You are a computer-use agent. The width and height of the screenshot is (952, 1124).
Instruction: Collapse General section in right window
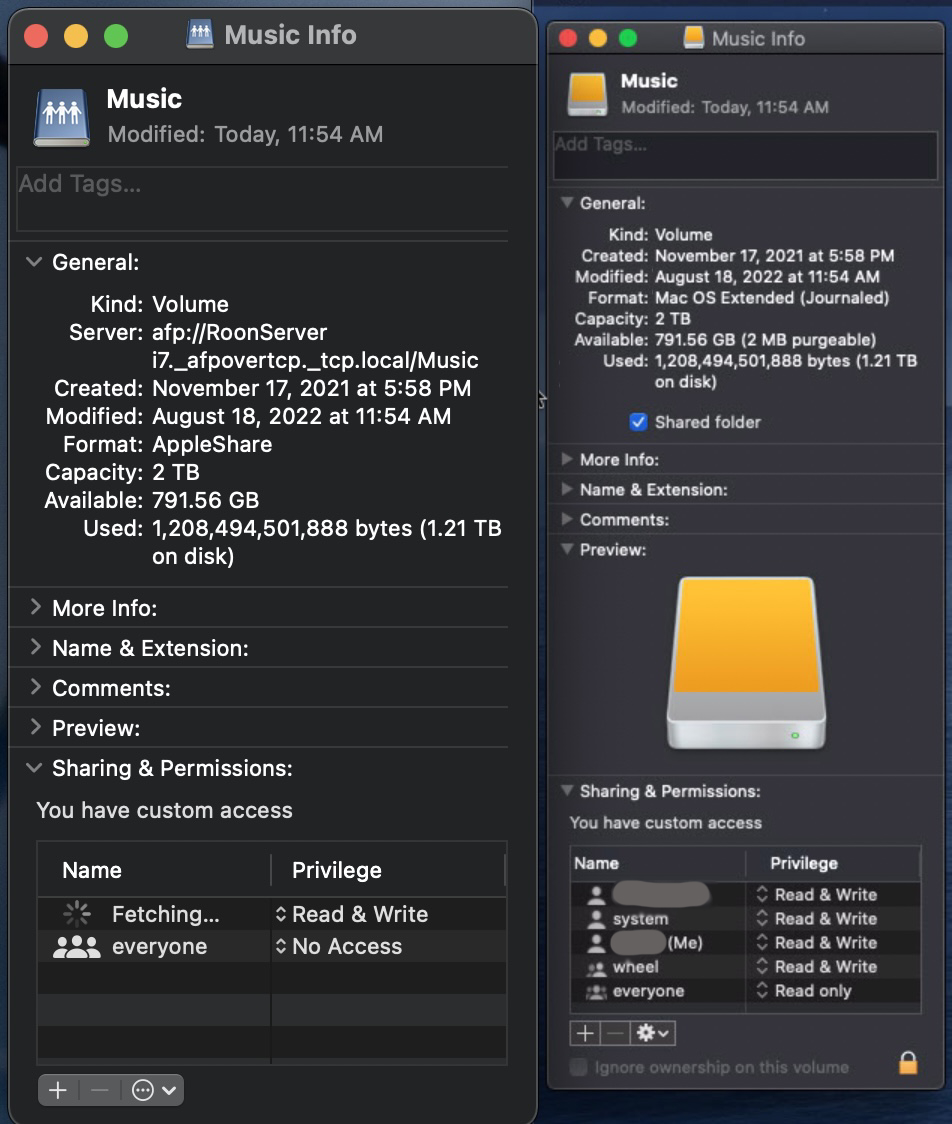pyautogui.click(x=567, y=203)
